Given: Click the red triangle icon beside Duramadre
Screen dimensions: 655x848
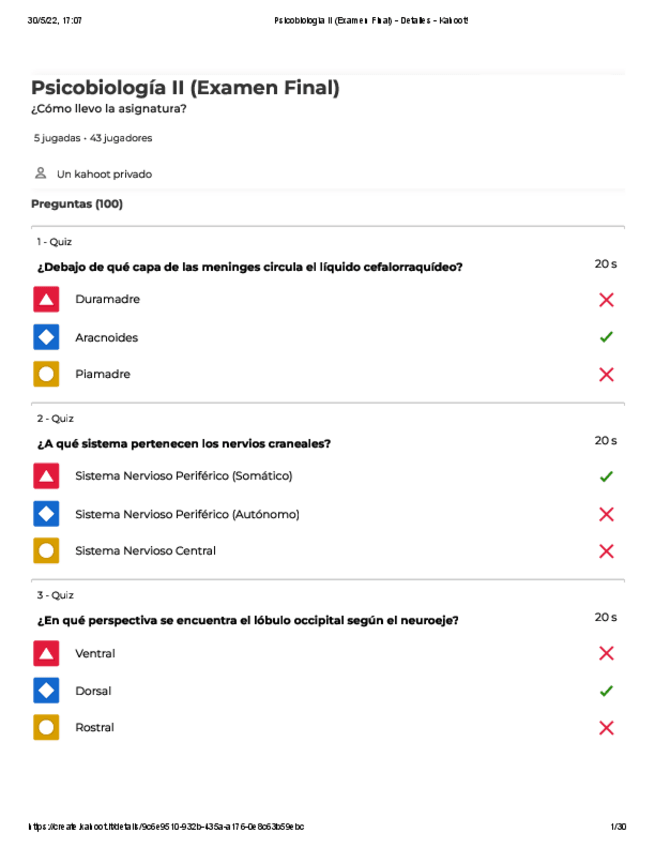Looking at the screenshot, I should coord(46,299).
